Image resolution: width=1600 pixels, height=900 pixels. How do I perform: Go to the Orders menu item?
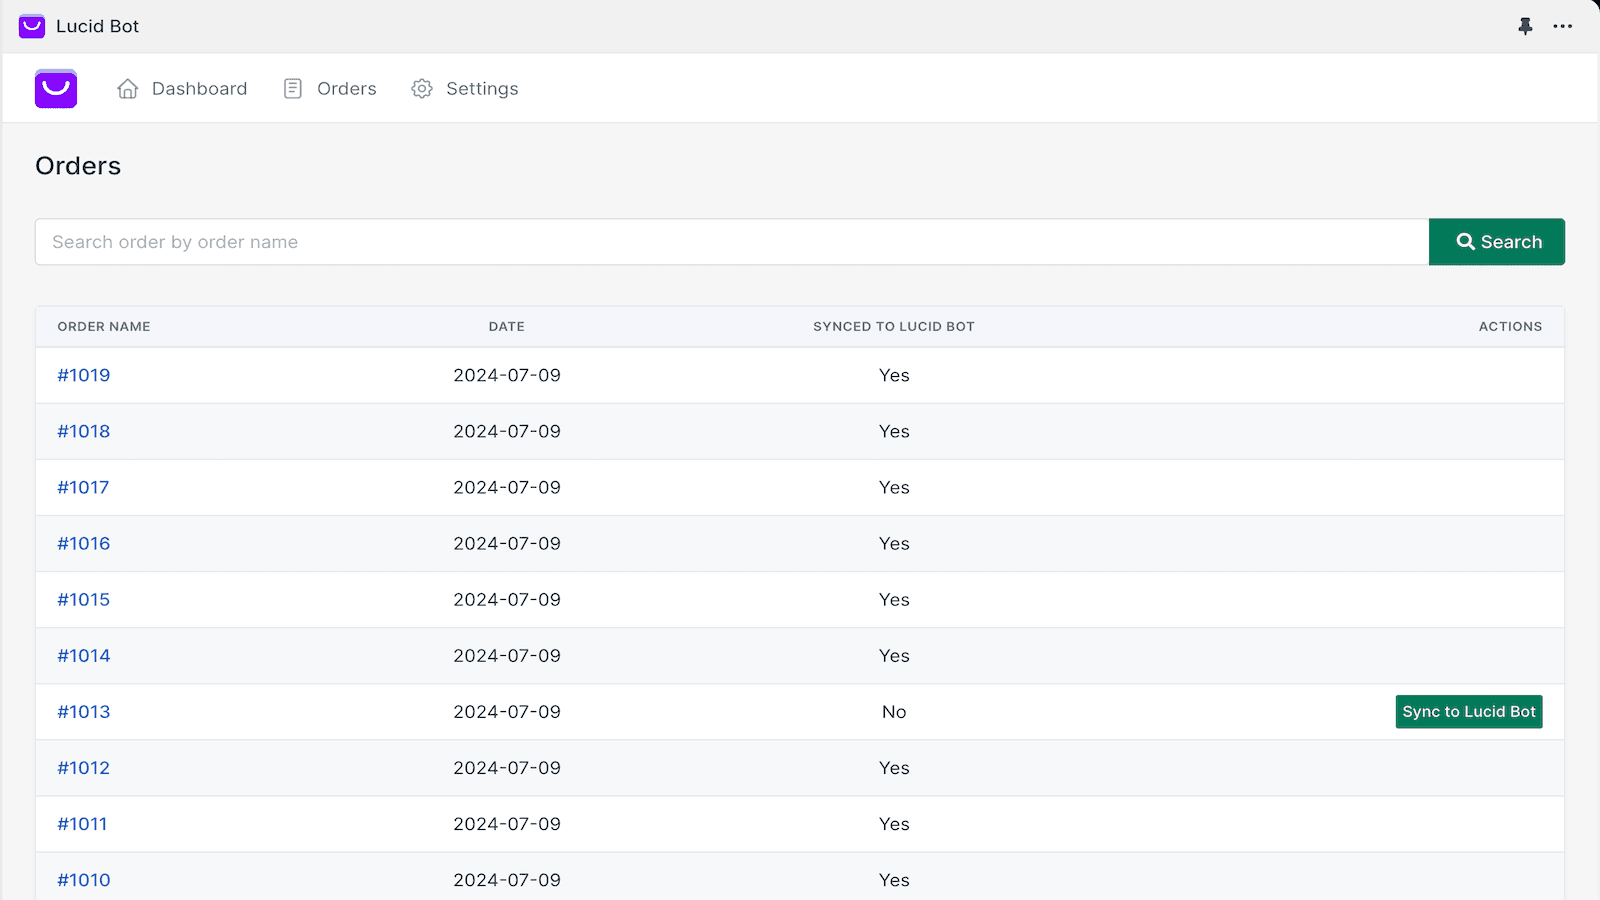(346, 89)
